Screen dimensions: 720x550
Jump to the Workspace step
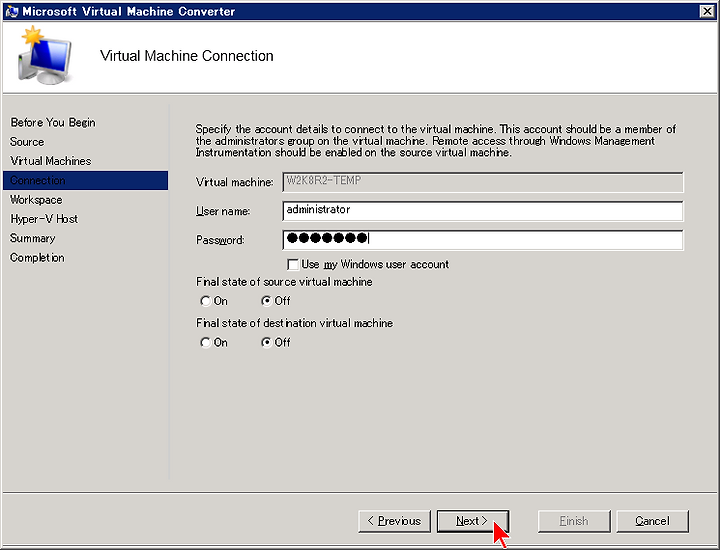pyautogui.click(x=36, y=200)
